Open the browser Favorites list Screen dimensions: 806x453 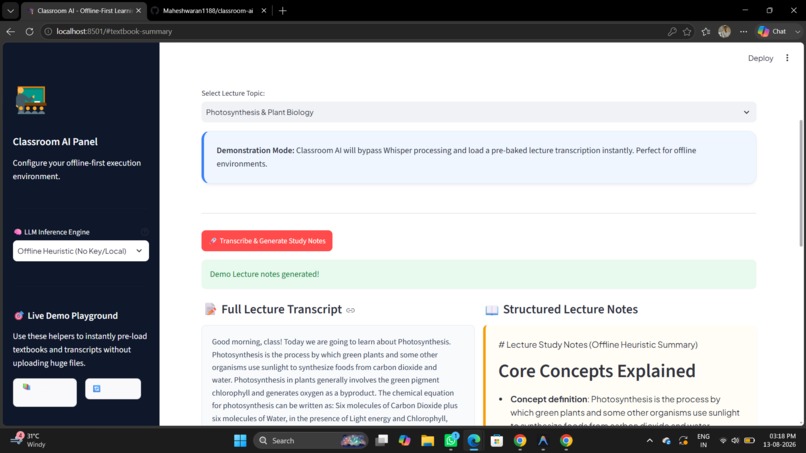pyautogui.click(x=706, y=31)
